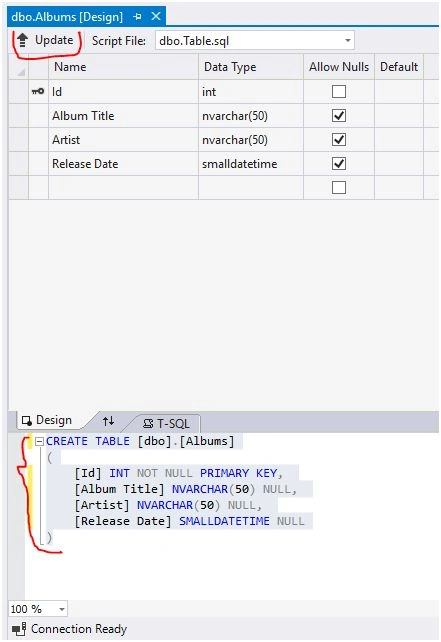Click the T-SQL tab script icon
The image size is (441, 642).
pos(148,423)
